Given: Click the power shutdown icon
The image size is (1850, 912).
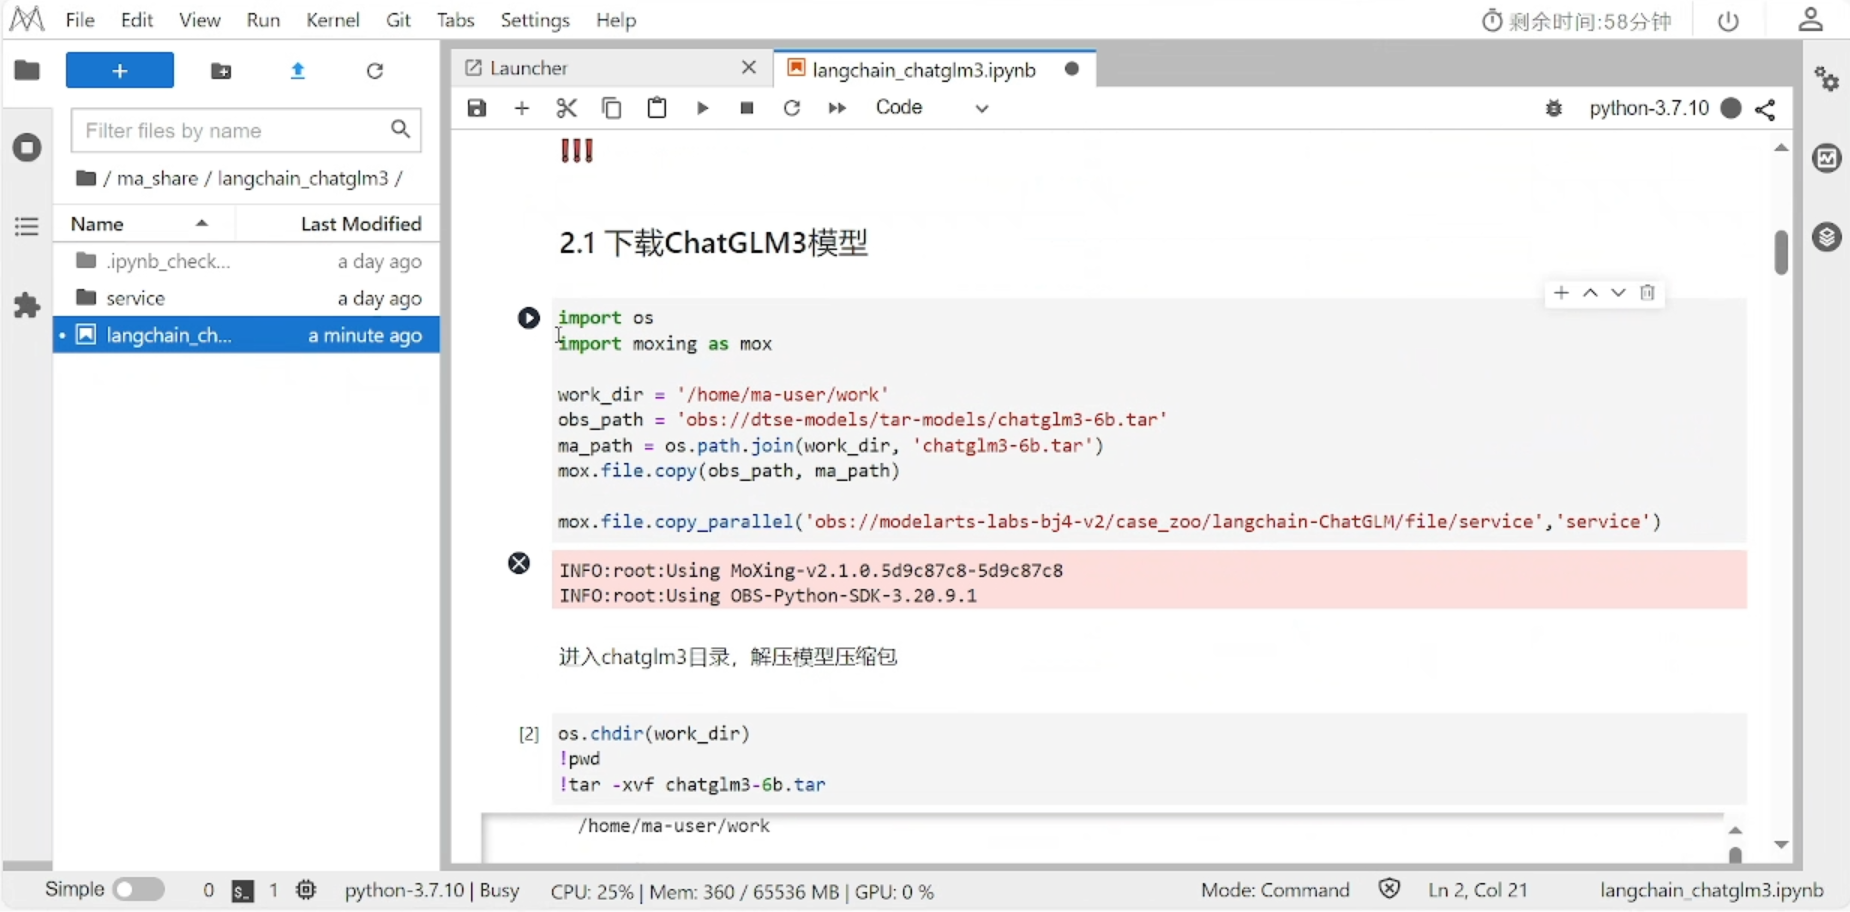Looking at the screenshot, I should 1728,21.
